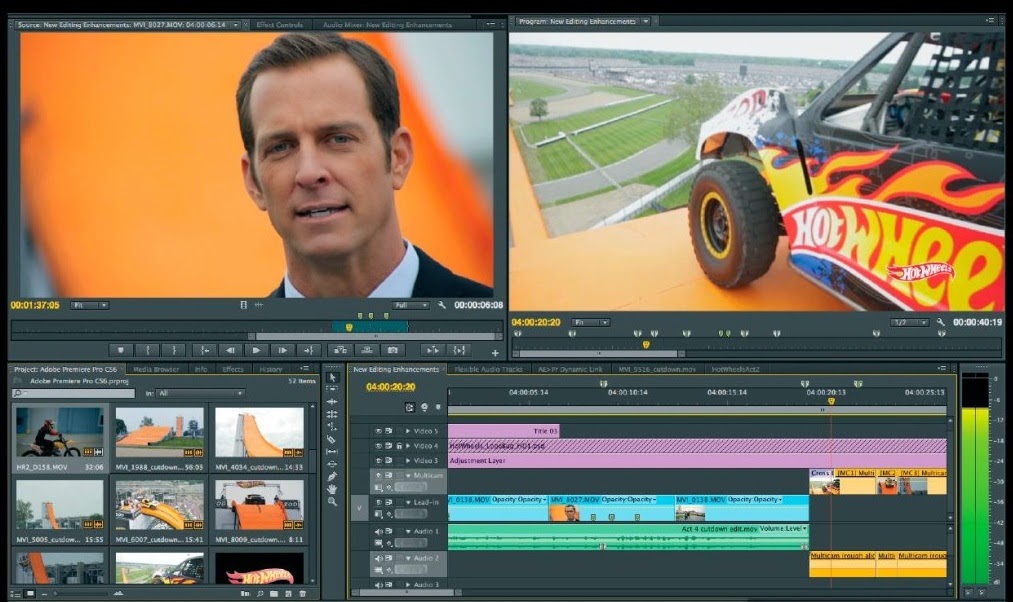Open Flexible Audio Tracks sequence tab
1013x602 pixels.
[x=488, y=369]
